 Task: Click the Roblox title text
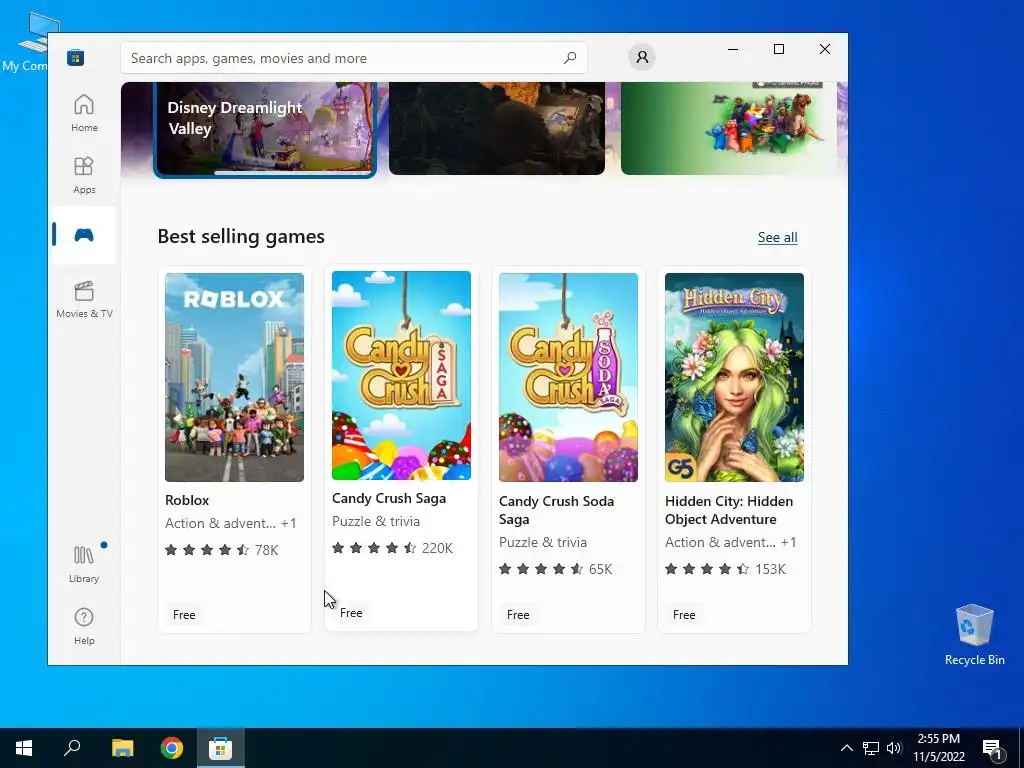tap(187, 500)
